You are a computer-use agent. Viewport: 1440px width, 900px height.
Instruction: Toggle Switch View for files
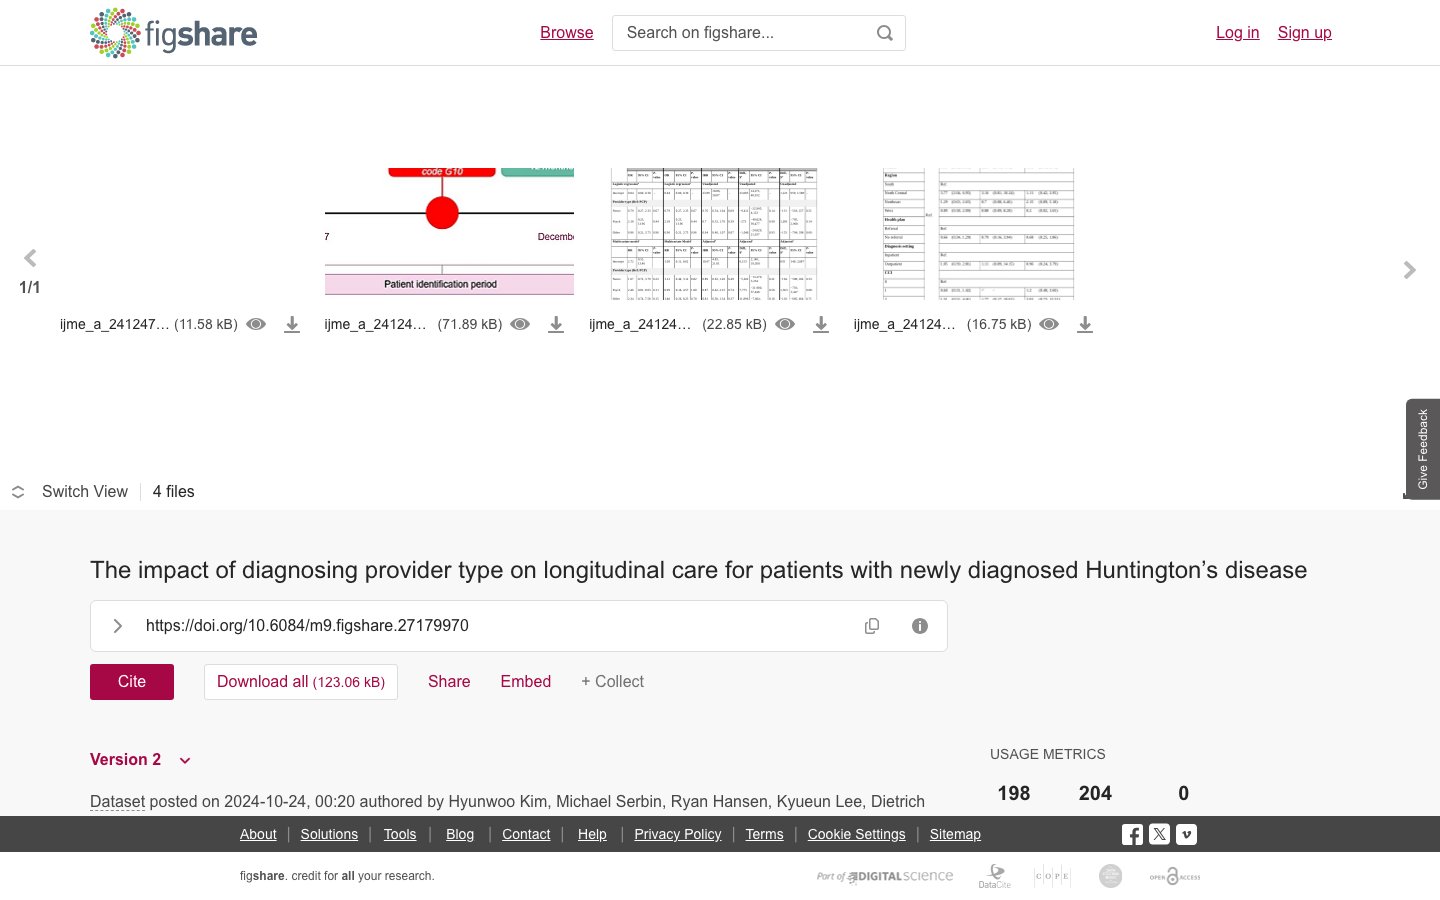(69, 492)
